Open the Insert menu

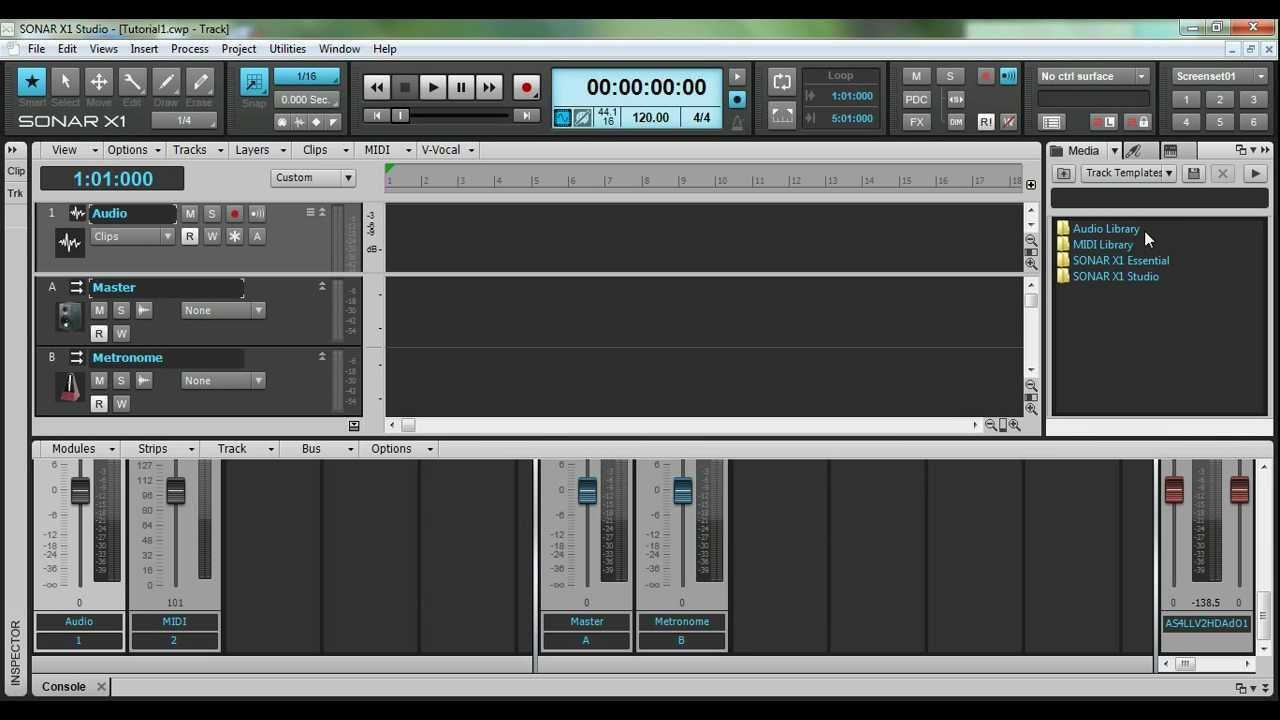[x=144, y=49]
